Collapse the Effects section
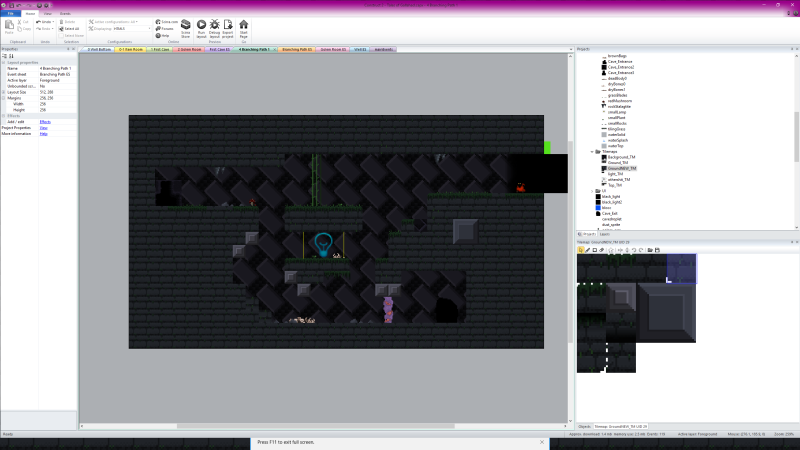The width and height of the screenshot is (800, 450). coord(4,116)
